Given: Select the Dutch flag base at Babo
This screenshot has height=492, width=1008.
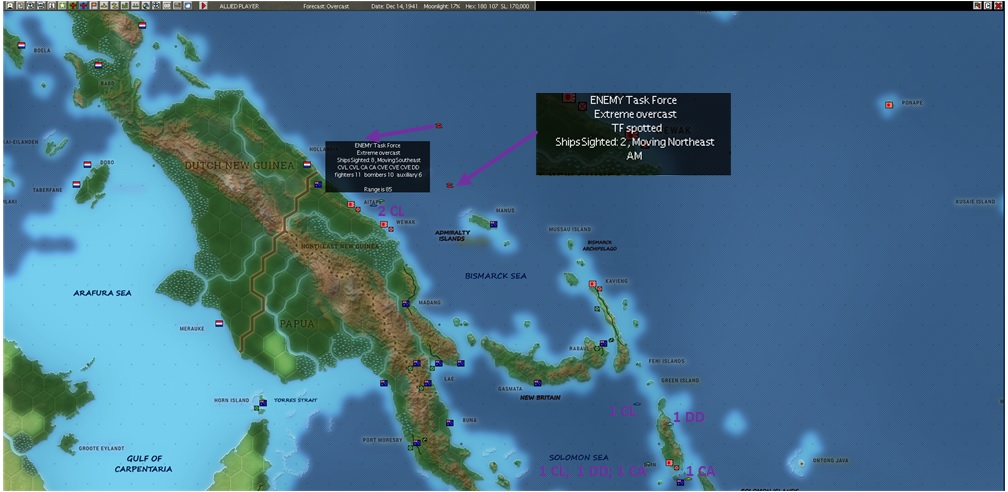Looking at the screenshot, I should 98,65.
